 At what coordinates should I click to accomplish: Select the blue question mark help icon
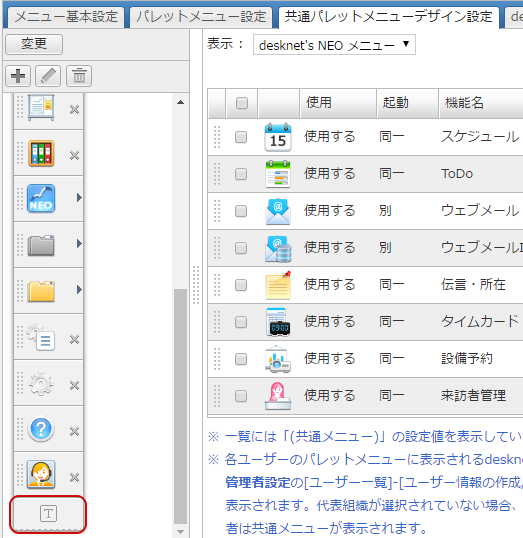pyautogui.click(x=41, y=429)
